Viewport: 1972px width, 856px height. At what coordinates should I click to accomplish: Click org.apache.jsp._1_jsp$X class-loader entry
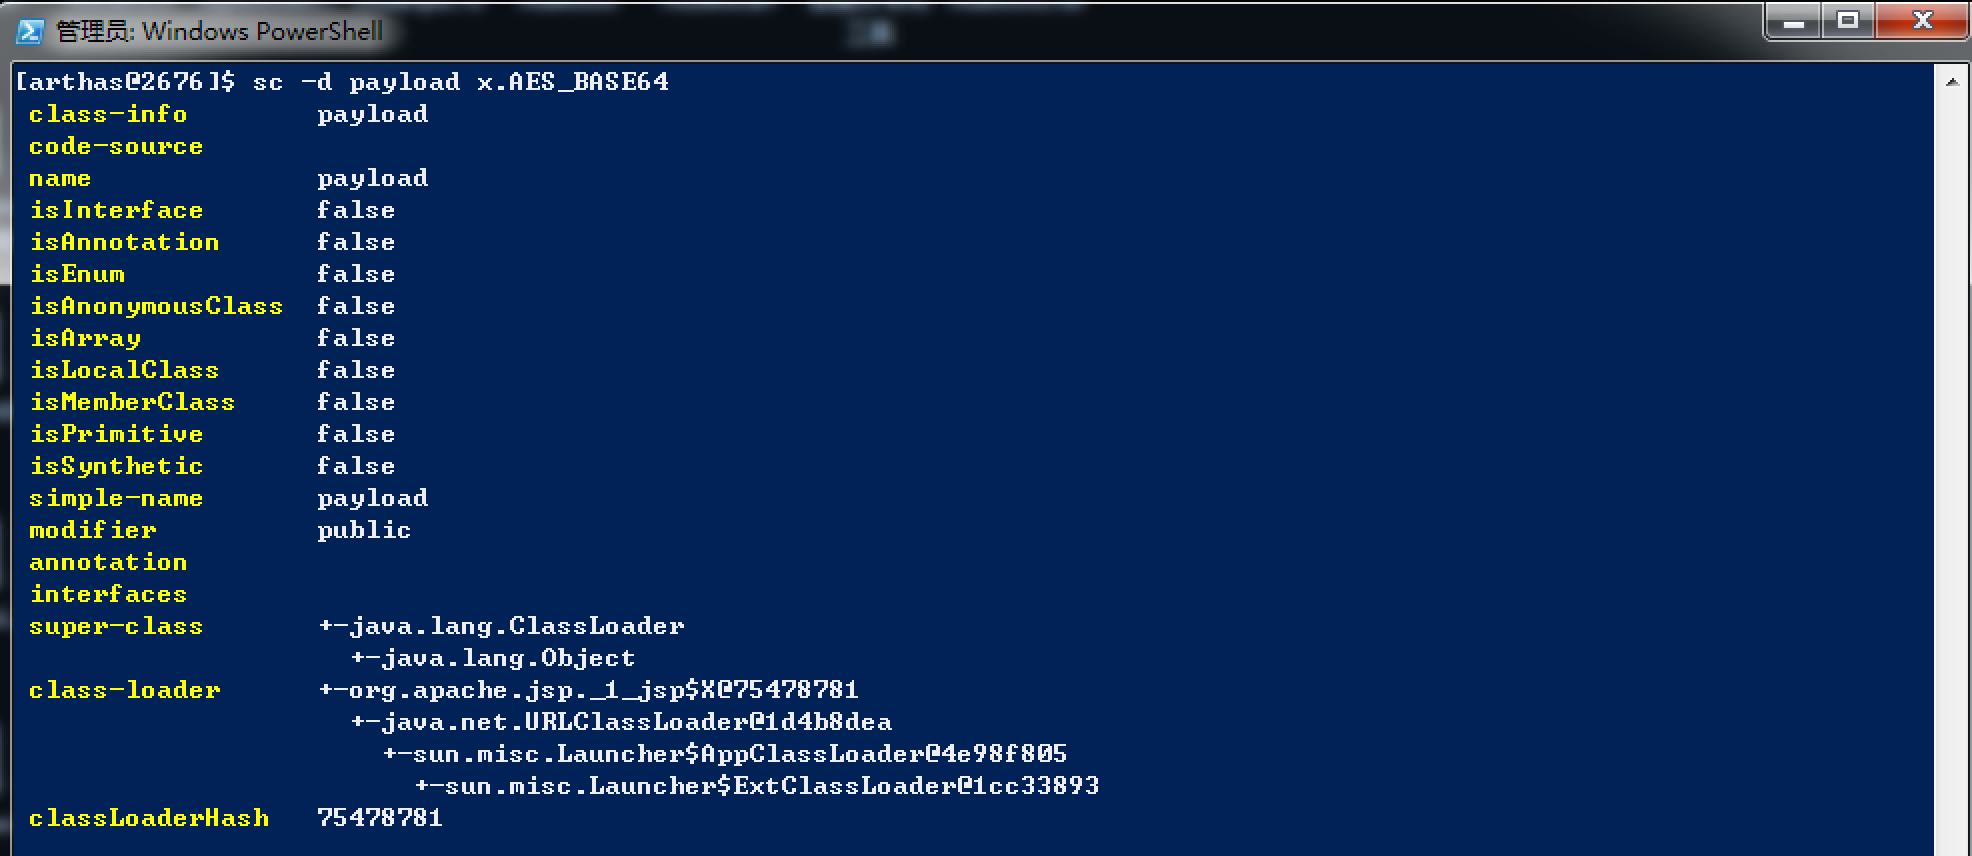click(588, 690)
